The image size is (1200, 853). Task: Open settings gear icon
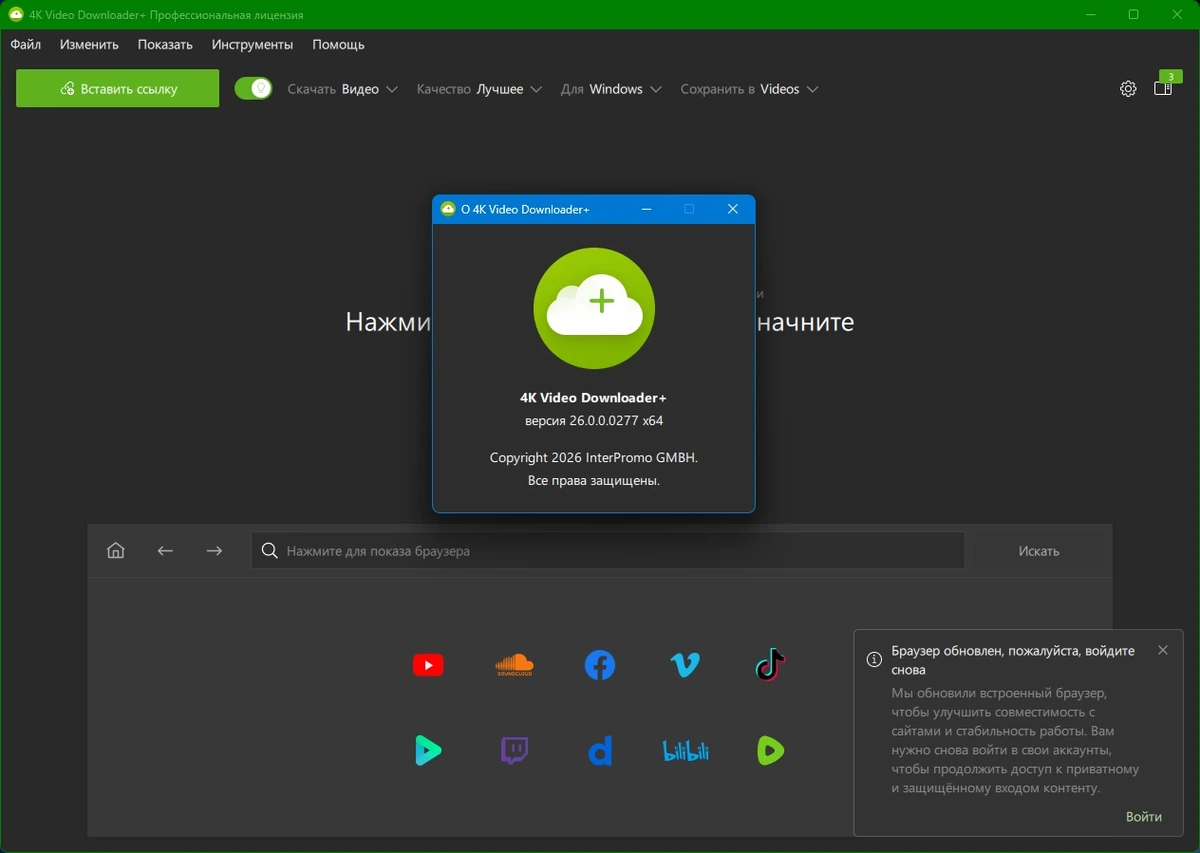click(1128, 89)
